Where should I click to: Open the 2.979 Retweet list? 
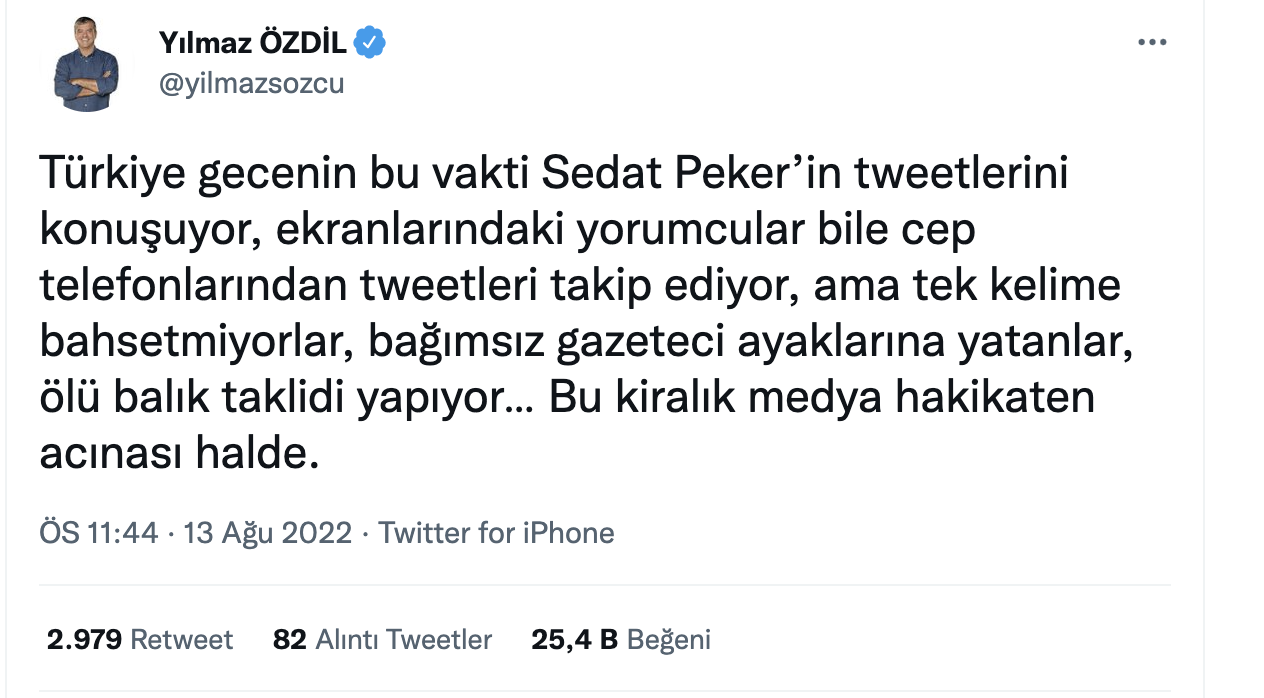click(x=140, y=639)
